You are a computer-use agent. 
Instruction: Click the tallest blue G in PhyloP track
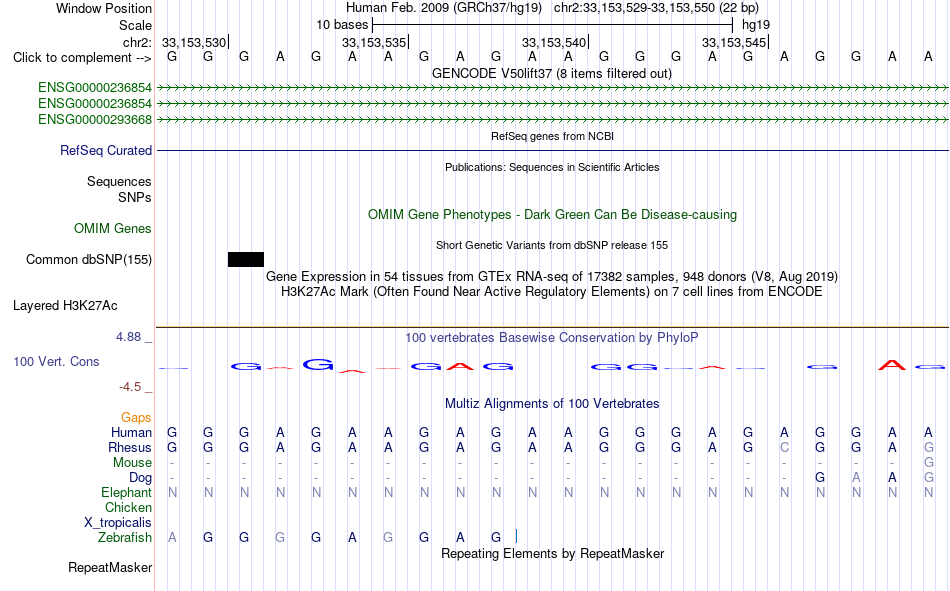(317, 364)
